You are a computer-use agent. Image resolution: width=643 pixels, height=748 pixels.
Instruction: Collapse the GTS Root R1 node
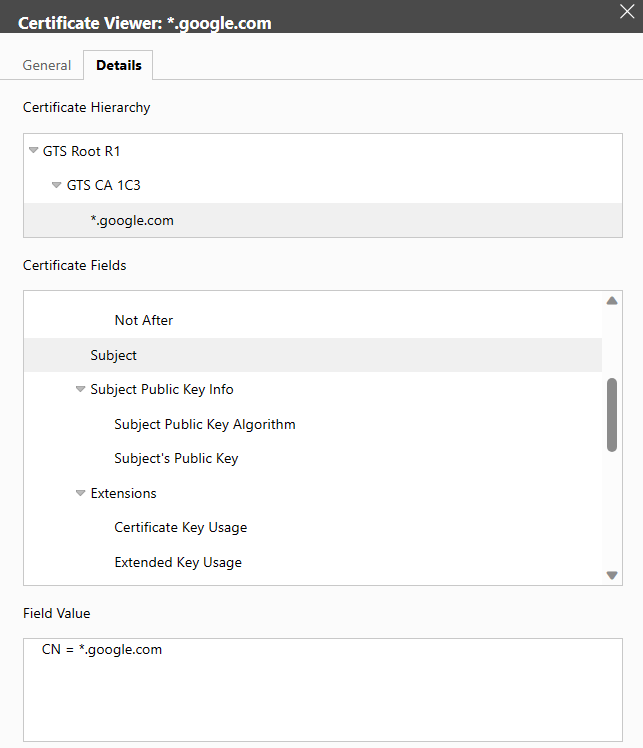(34, 151)
